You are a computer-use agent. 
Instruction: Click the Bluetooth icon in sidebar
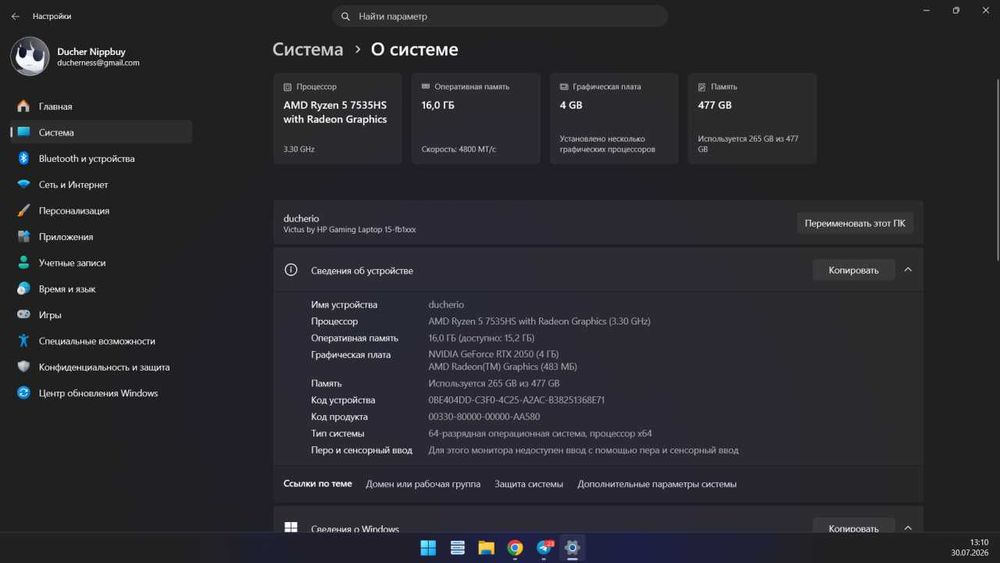pos(24,158)
